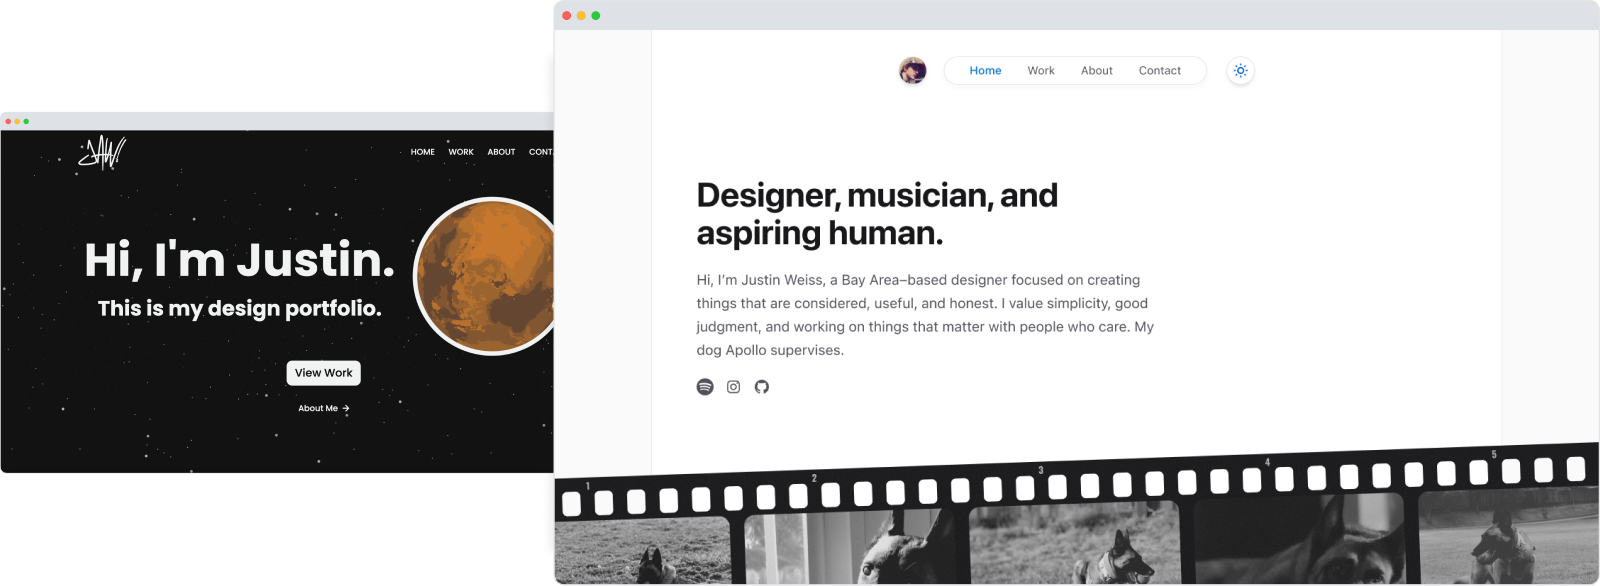Click the film strip frame numbered 4
Screen dimensions: 1600x586
click(x=1300, y=537)
